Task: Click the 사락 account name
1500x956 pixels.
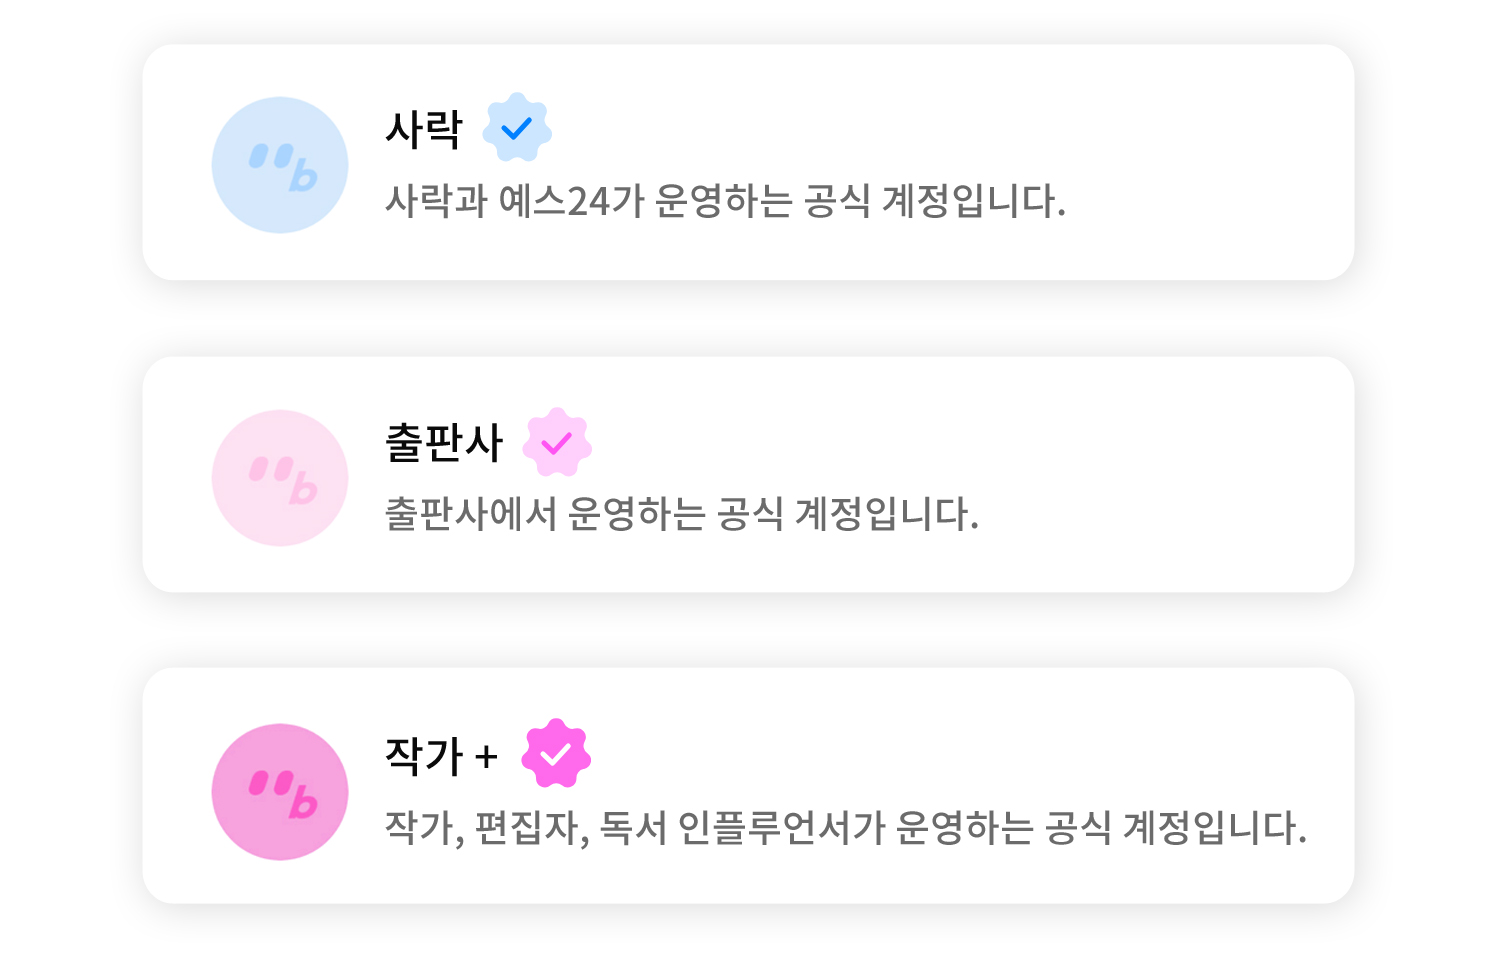Action: coord(424,129)
